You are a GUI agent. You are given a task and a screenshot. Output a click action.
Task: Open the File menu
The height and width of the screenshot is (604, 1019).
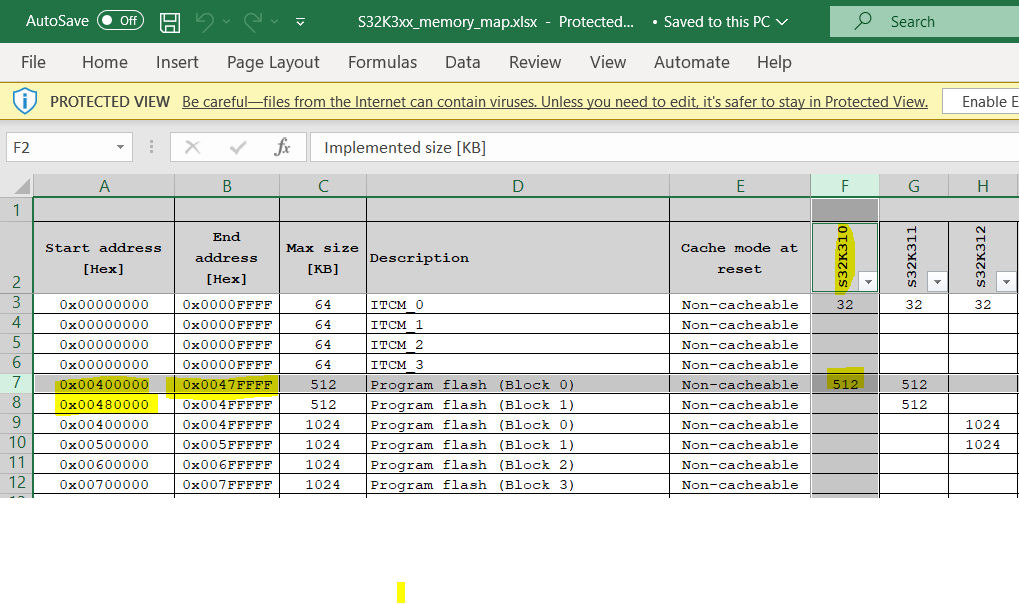pos(33,62)
